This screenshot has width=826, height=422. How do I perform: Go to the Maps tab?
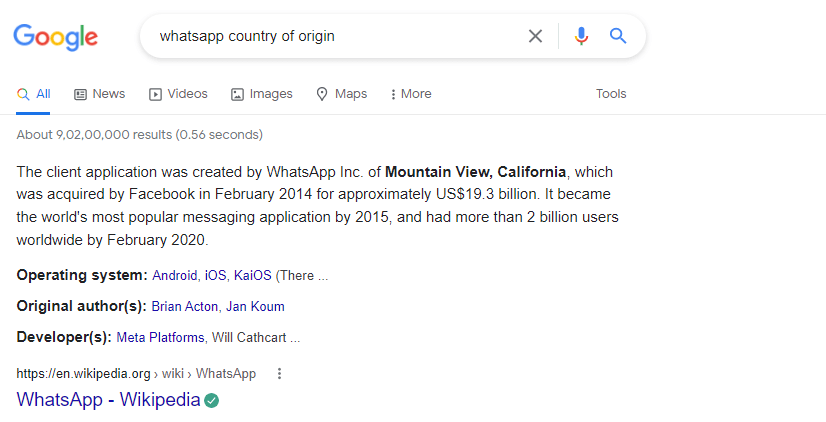pos(341,94)
